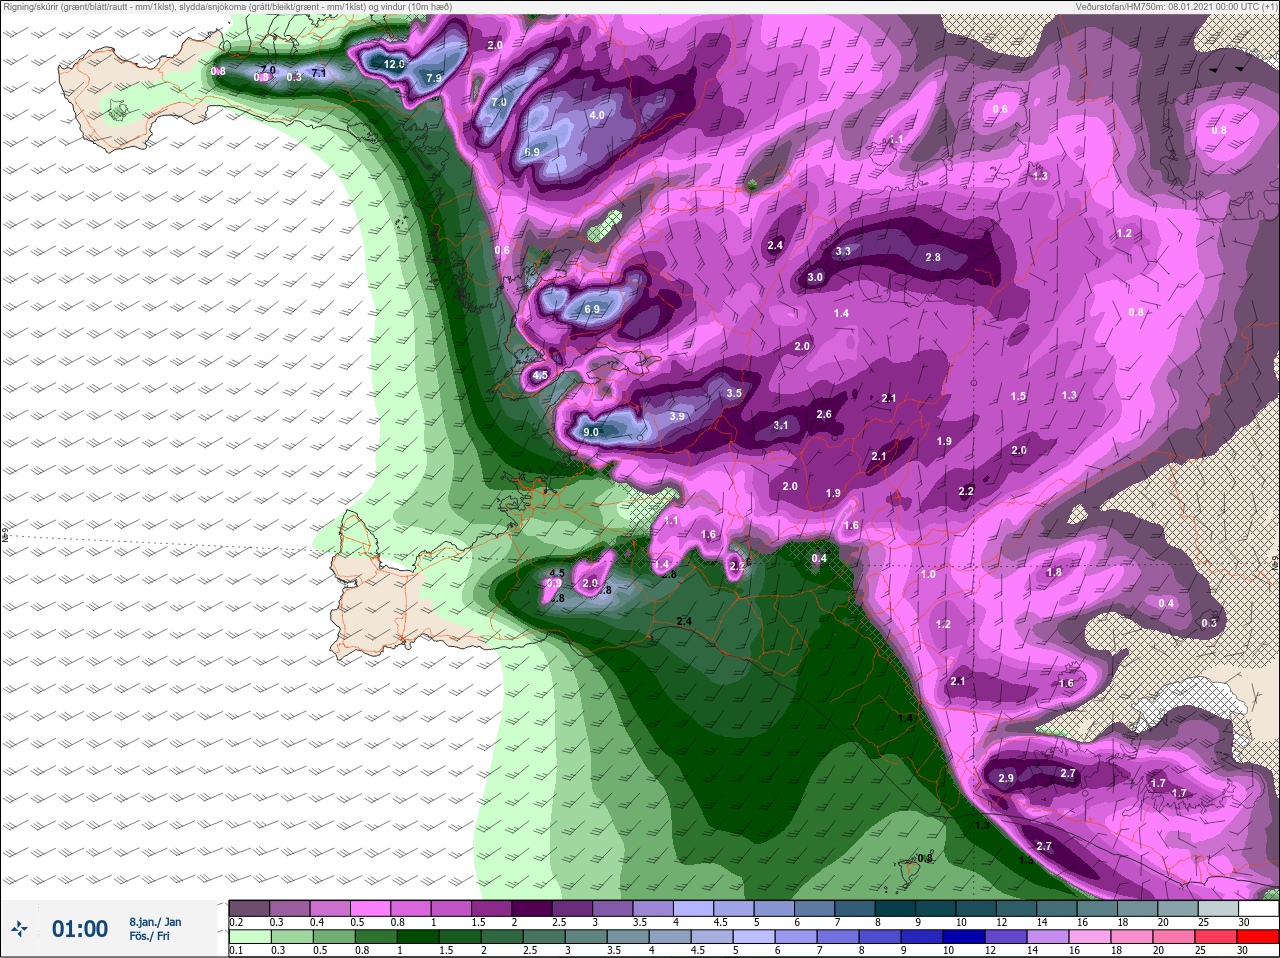
Task: Click the 4.0 precipitation value on the map
Action: 597,115
